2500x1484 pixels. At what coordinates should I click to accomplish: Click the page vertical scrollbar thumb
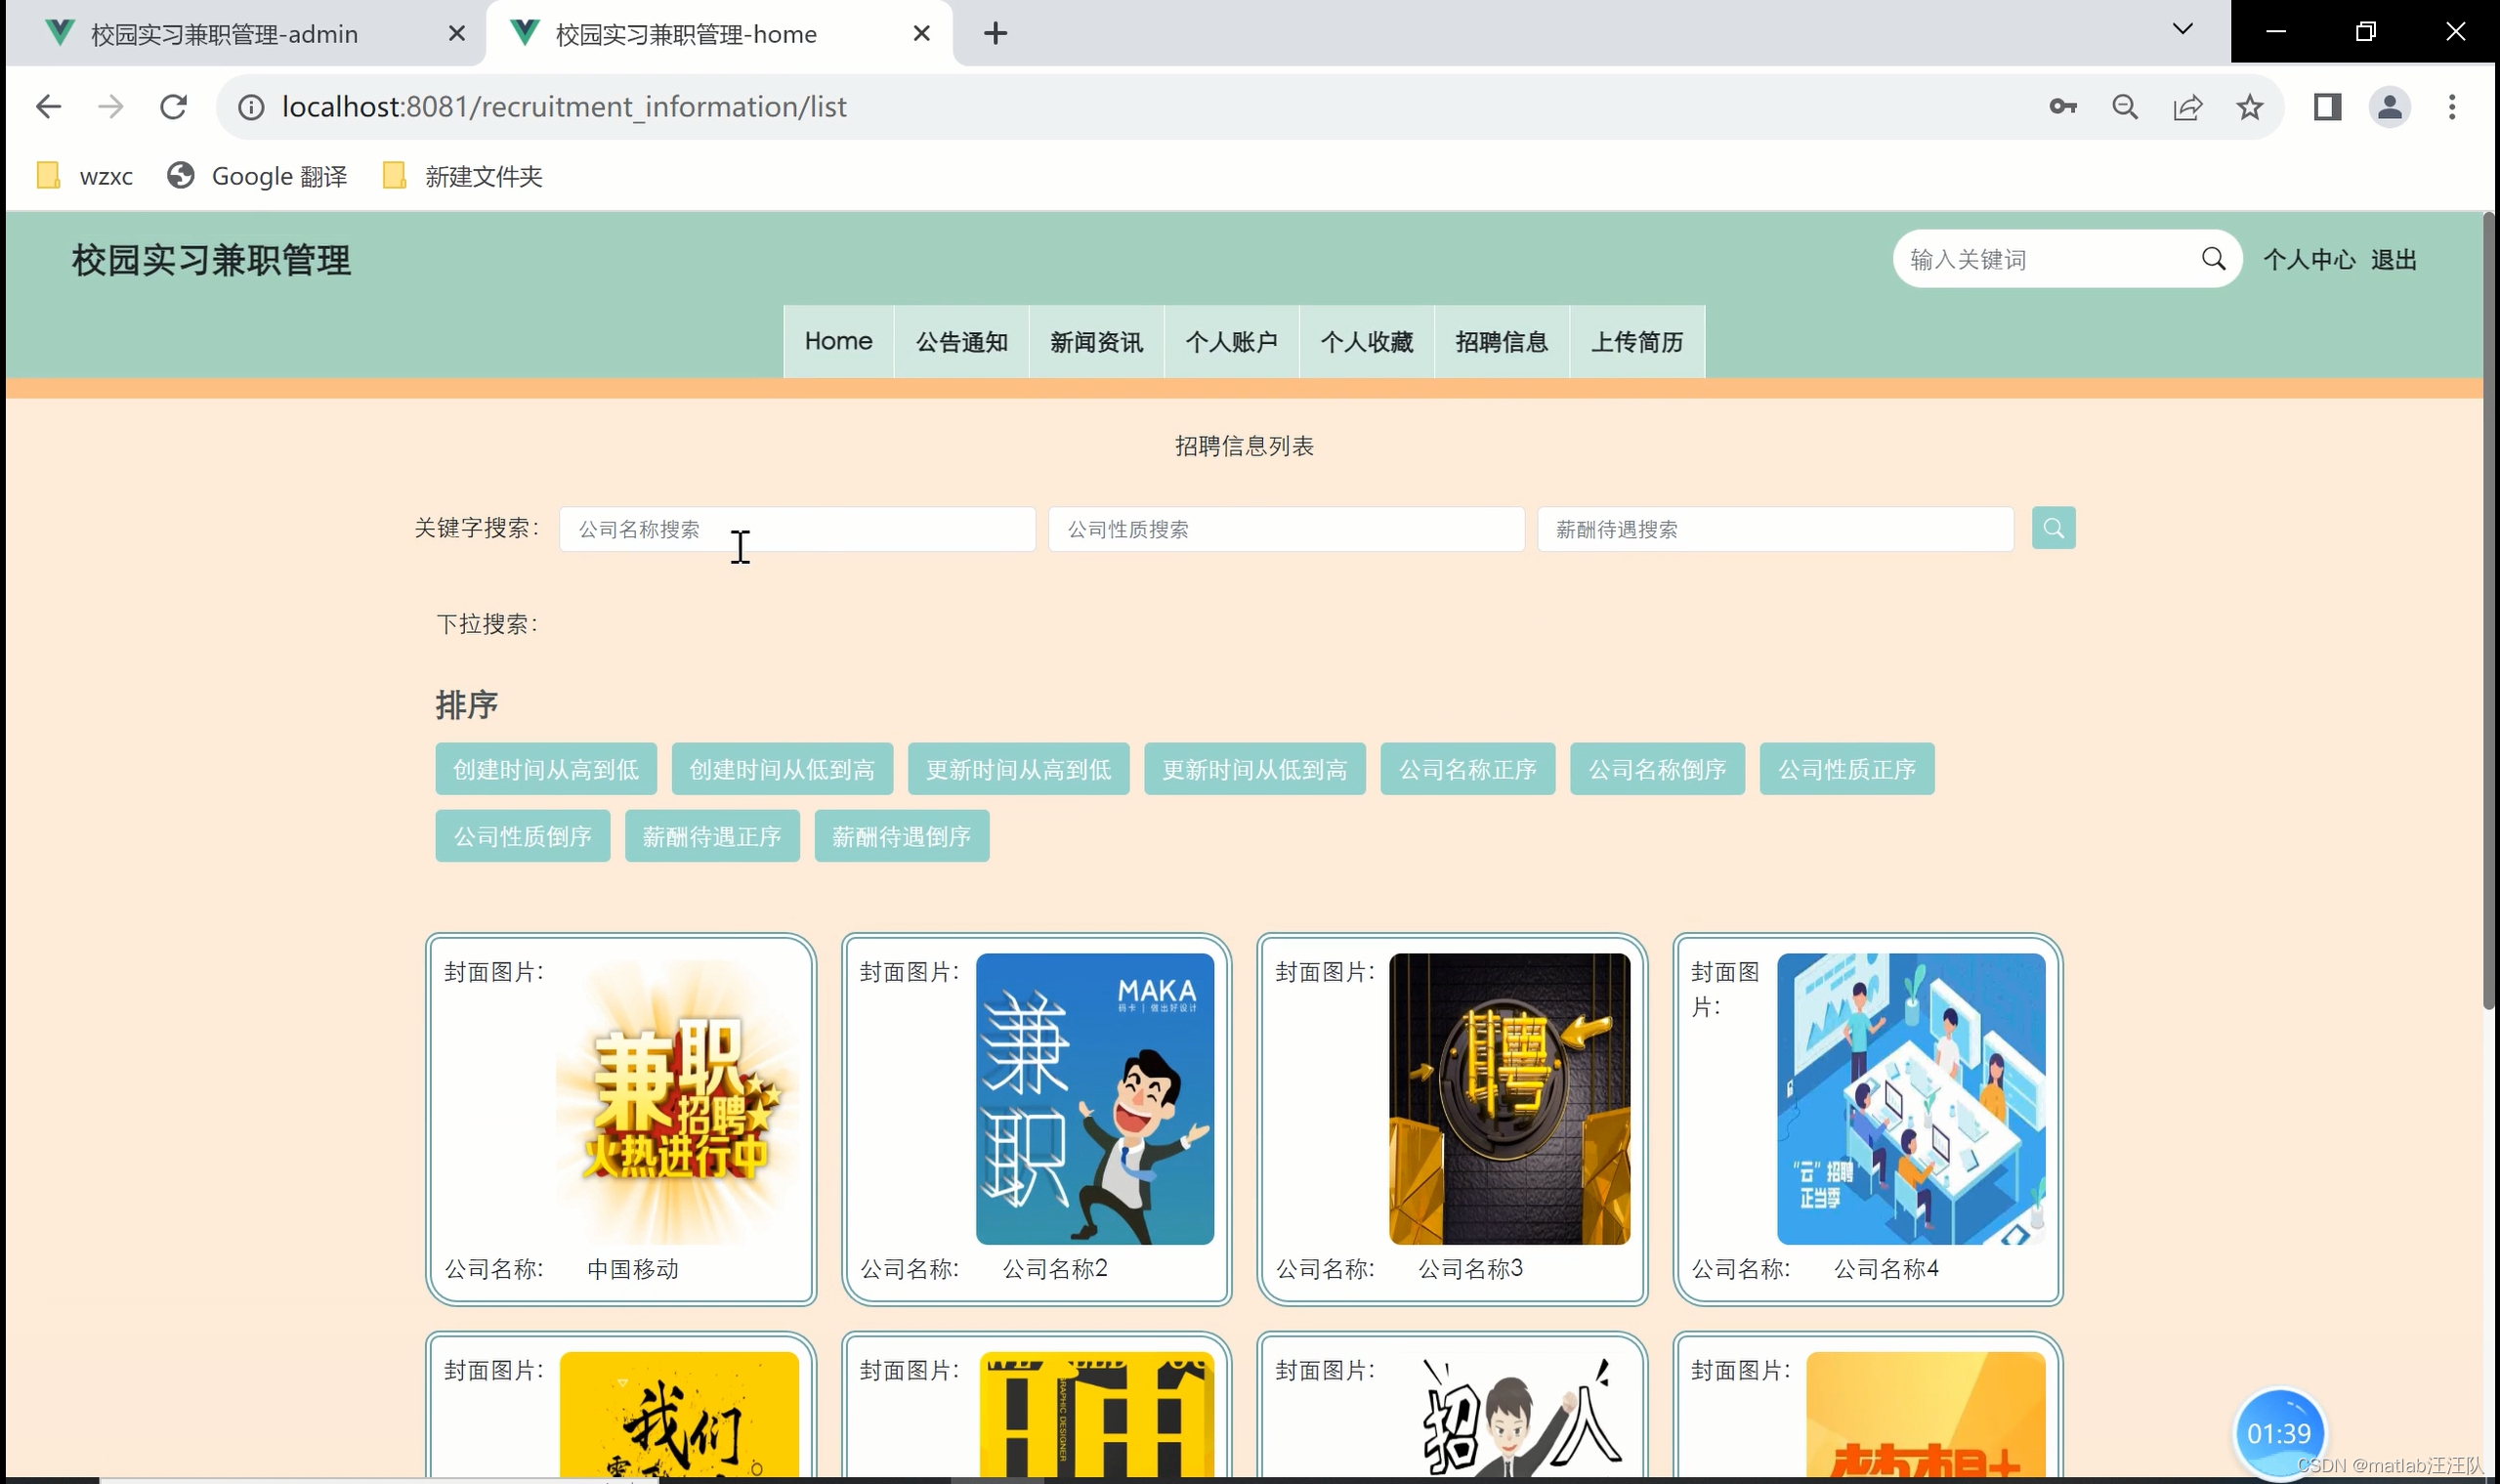(x=2488, y=610)
